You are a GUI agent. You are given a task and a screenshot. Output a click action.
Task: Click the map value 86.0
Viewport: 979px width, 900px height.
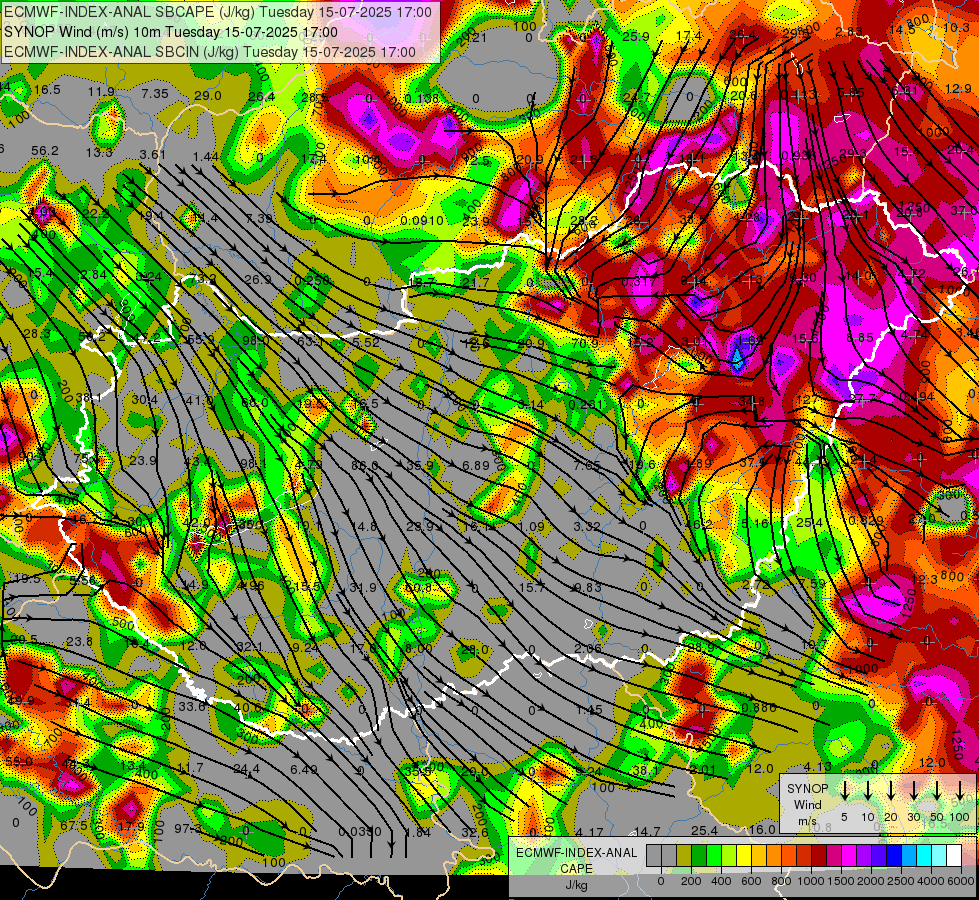[365, 465]
